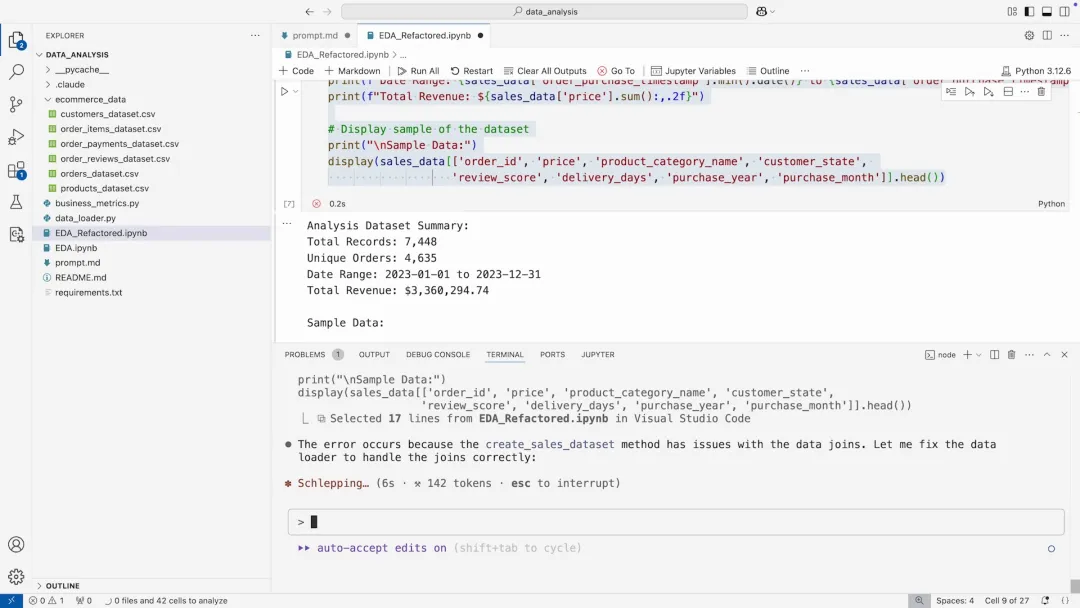Image resolution: width=1080 pixels, height=608 pixels.
Task: Switch to the Debug Console tab
Action: click(x=437, y=355)
